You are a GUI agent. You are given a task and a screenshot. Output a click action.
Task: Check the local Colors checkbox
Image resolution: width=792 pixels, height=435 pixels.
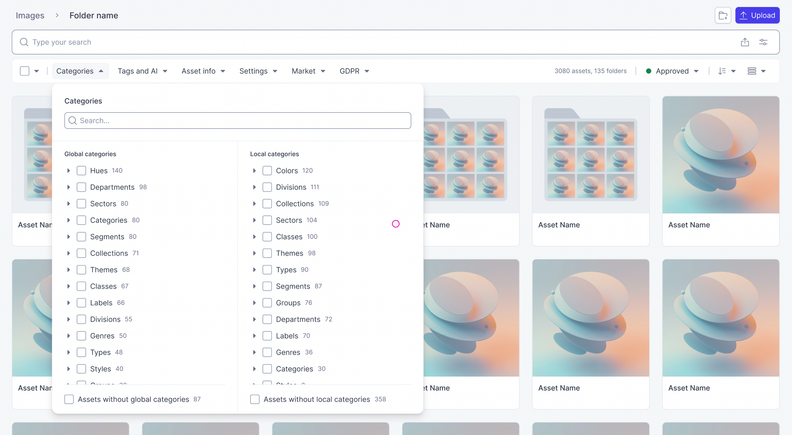[267, 171]
